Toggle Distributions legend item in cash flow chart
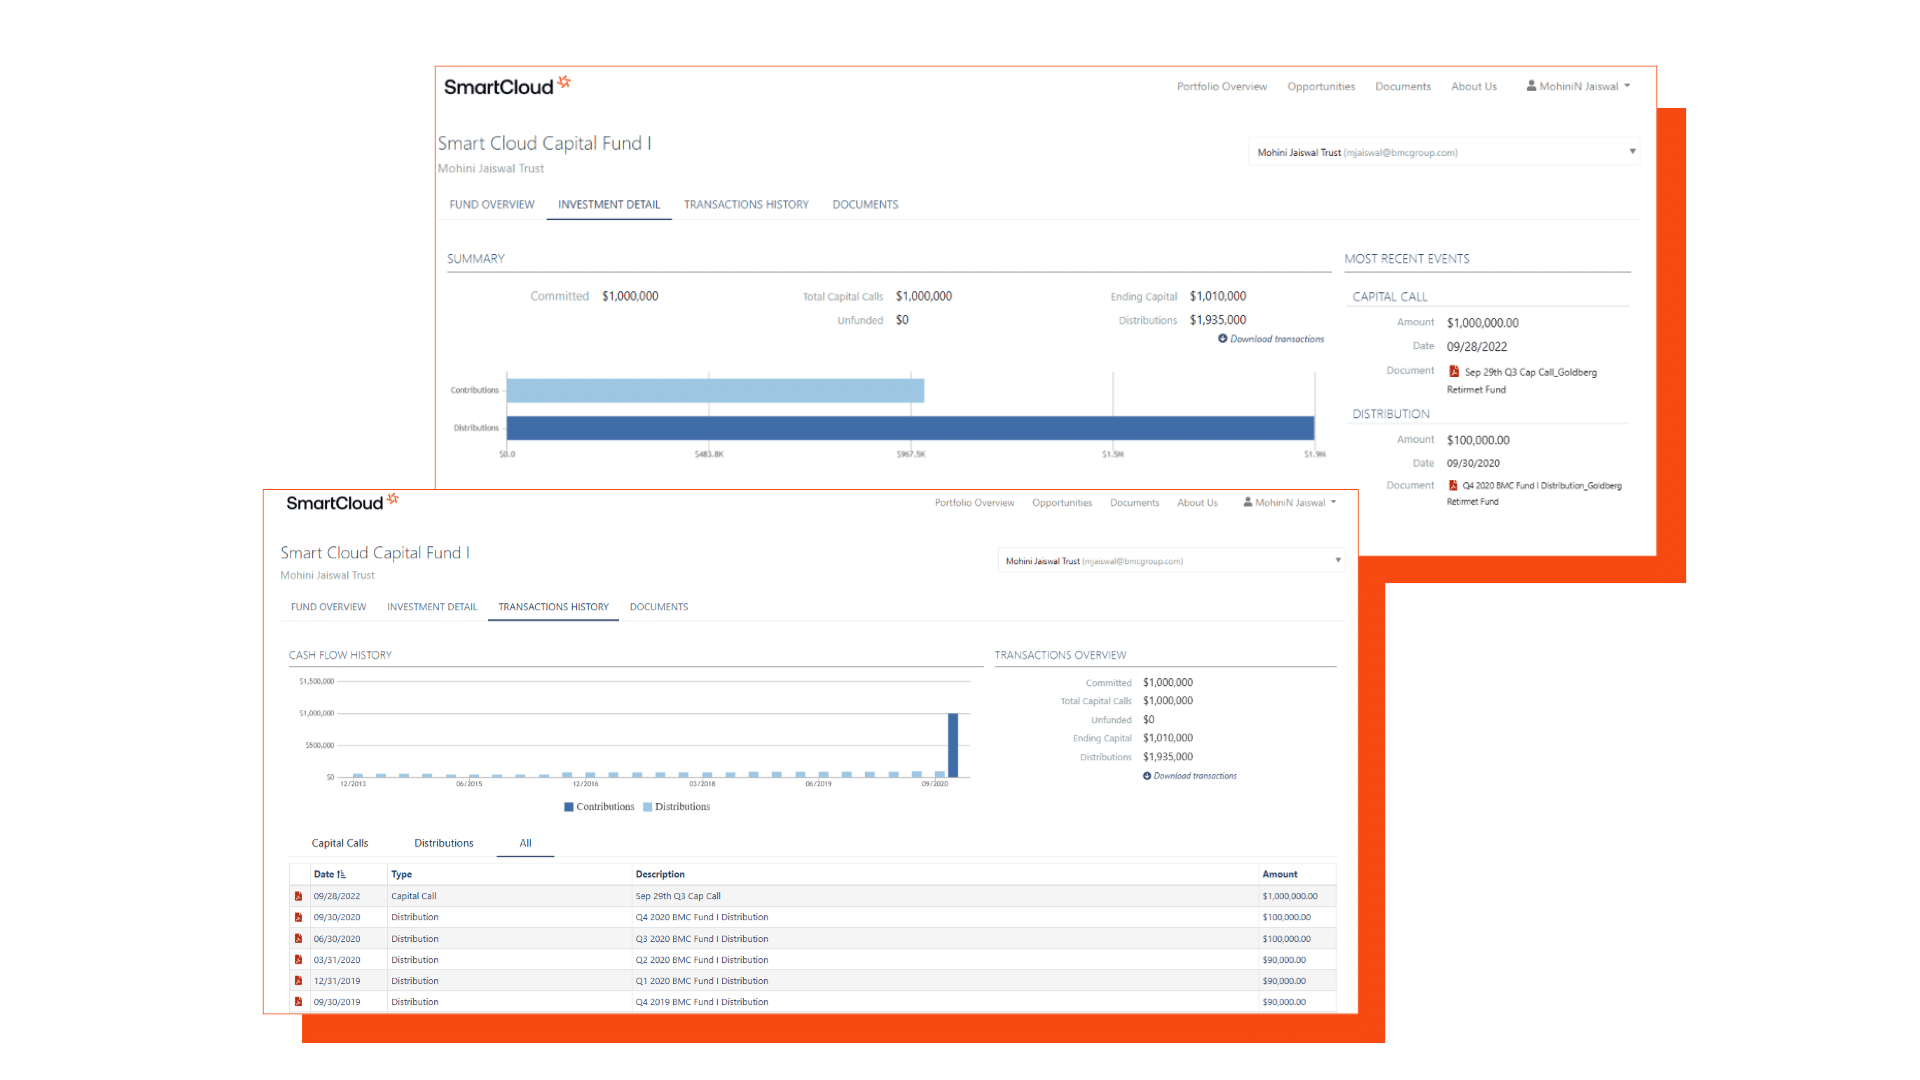Viewport: 1920px width, 1080px height. coord(681,807)
